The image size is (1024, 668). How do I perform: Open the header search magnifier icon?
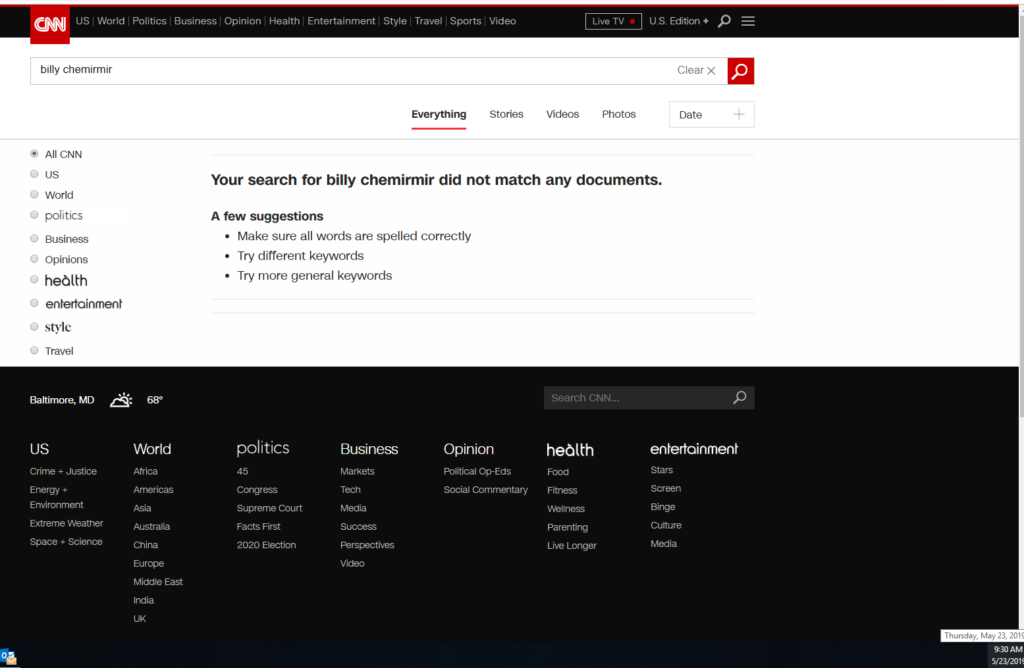724,21
